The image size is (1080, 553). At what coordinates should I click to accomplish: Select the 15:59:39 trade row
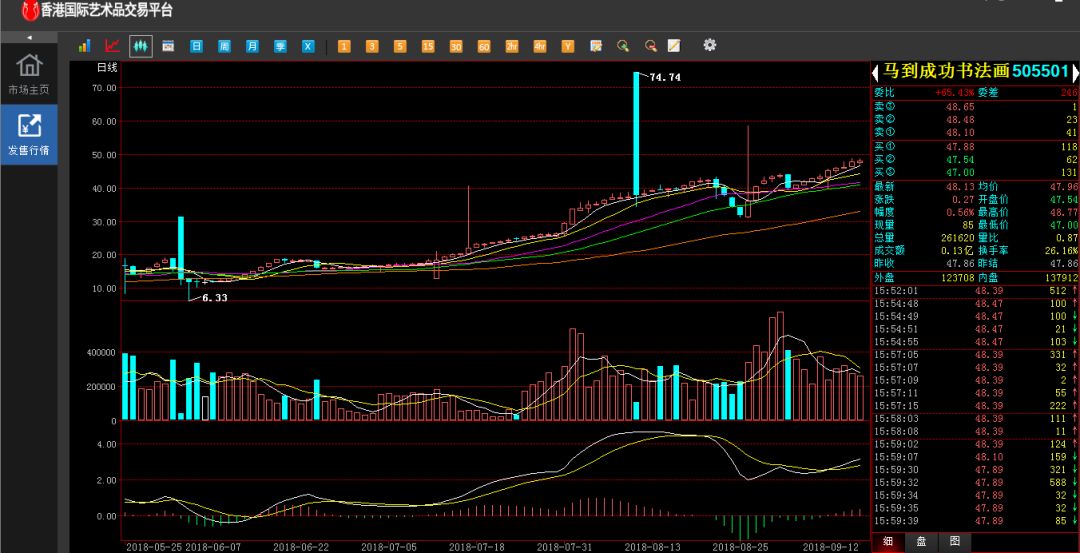click(x=975, y=521)
